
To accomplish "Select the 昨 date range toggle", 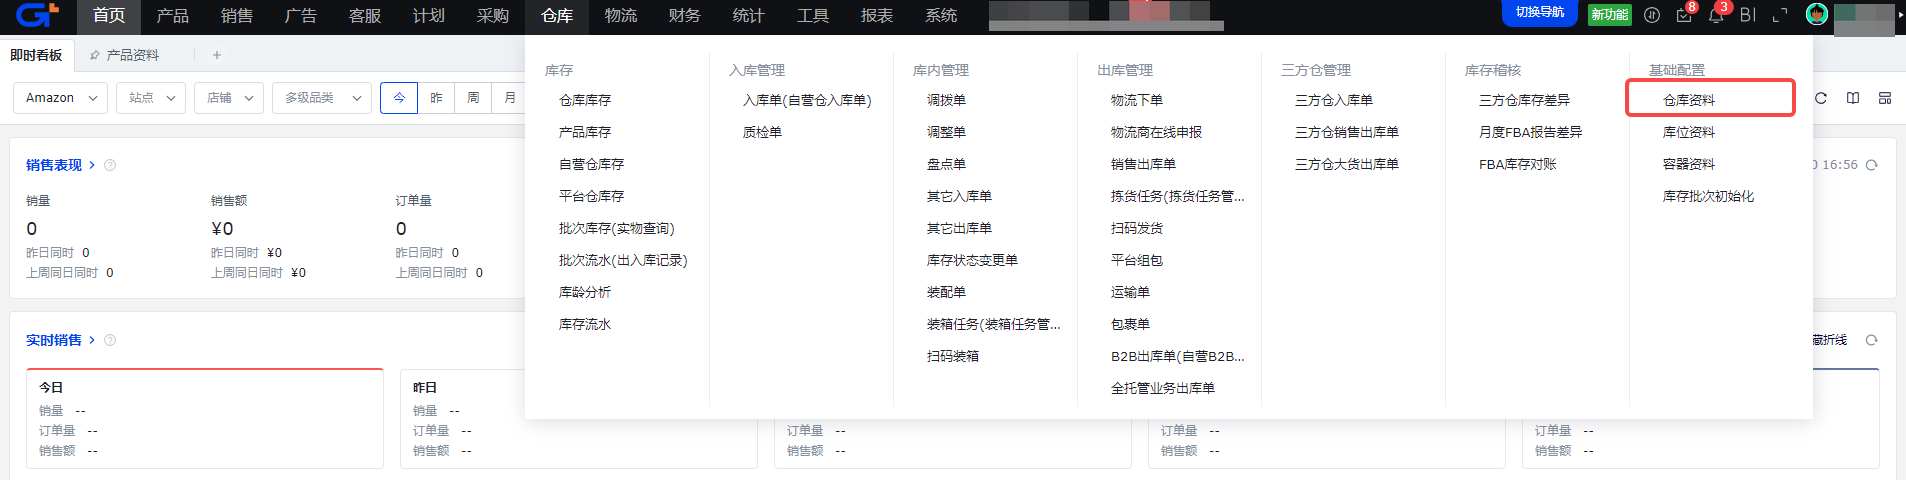I will pyautogui.click(x=436, y=98).
